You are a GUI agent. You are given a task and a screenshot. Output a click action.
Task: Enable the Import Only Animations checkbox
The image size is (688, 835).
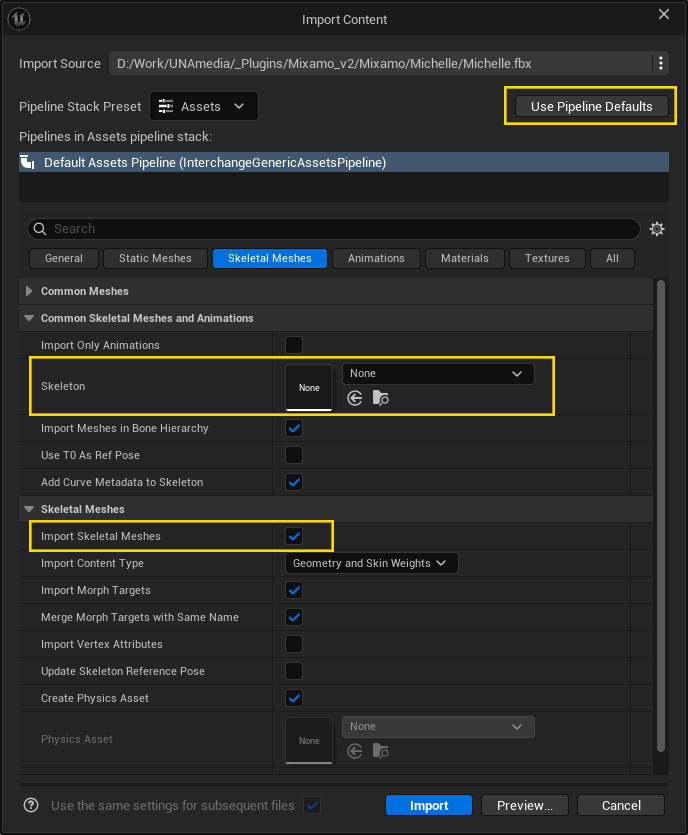[294, 345]
